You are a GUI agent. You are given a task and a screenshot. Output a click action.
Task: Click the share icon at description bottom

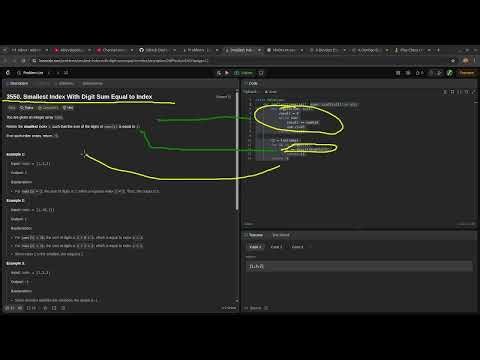pos(54,308)
